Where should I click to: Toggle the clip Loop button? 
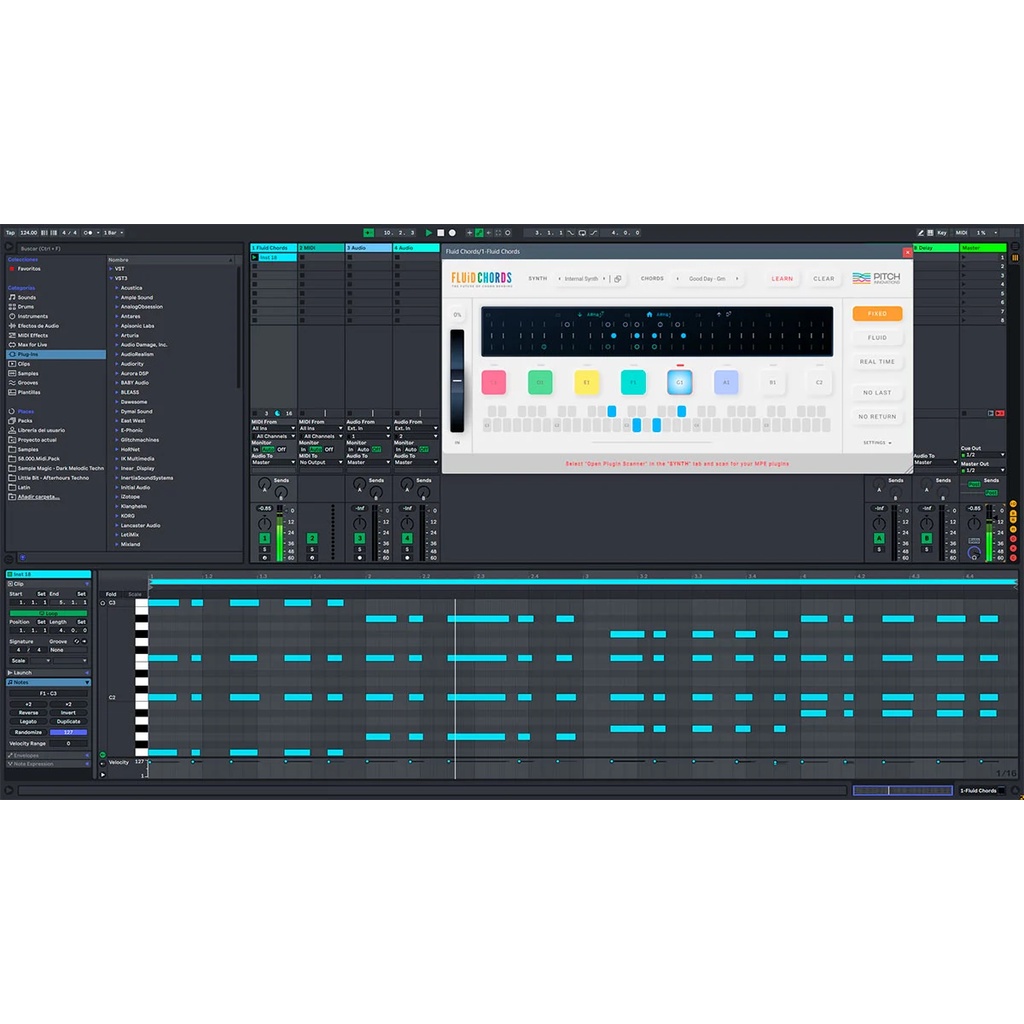(48, 613)
